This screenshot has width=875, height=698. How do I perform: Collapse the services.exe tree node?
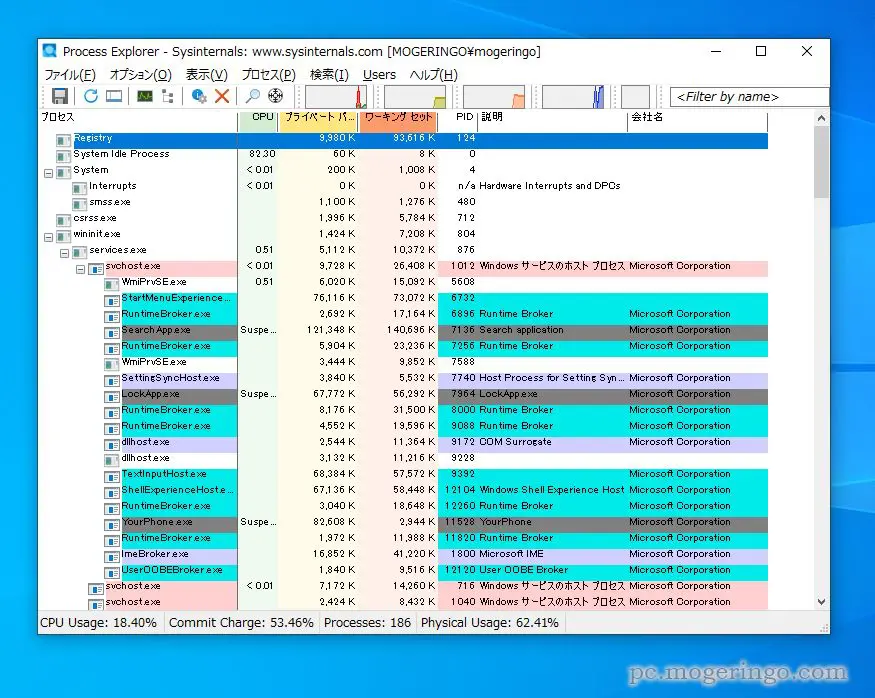(x=65, y=253)
